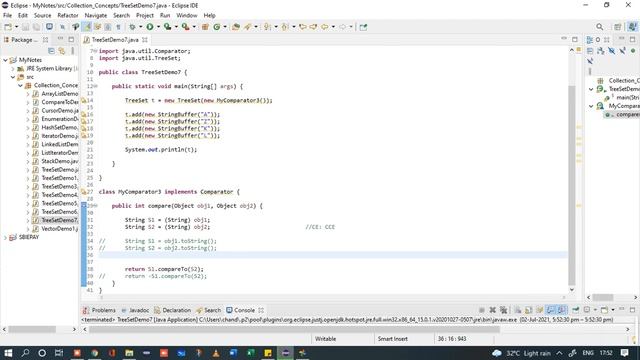This screenshot has width=640, height=360.
Task: Open Windows taskbar search
Action: (x=25, y=353)
